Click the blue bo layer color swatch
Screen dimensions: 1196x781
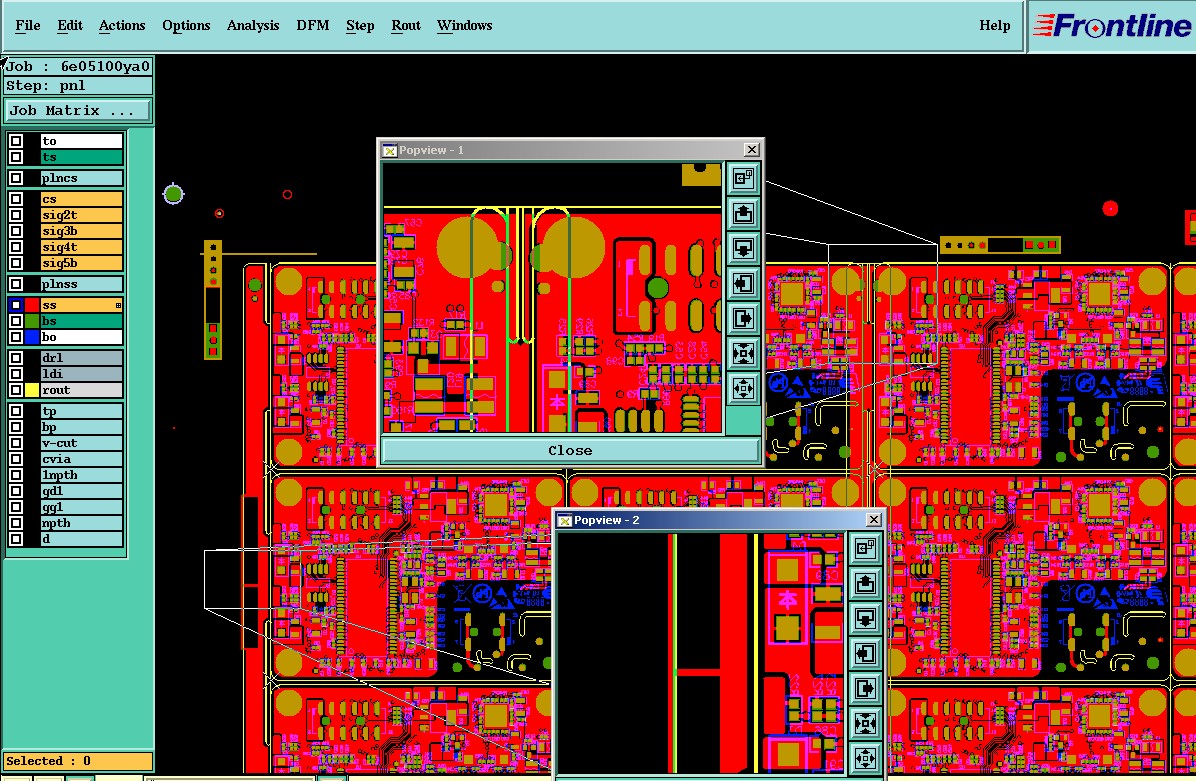(x=32, y=337)
